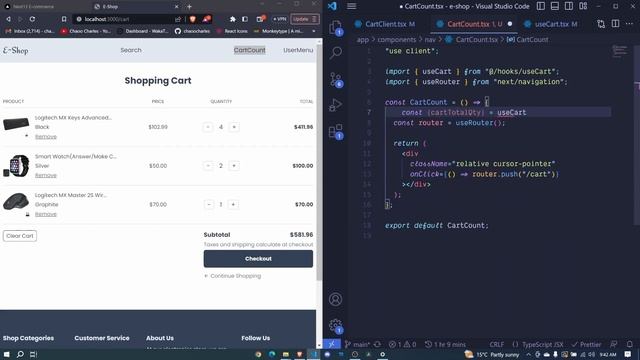Open the VS Code Accounts menu
Viewport: 640px width, 360px height.
[336, 299]
